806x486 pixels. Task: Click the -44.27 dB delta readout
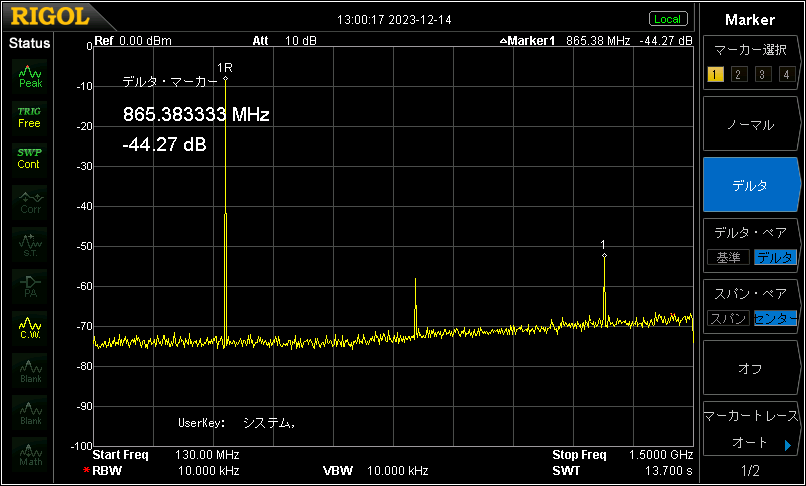164,145
